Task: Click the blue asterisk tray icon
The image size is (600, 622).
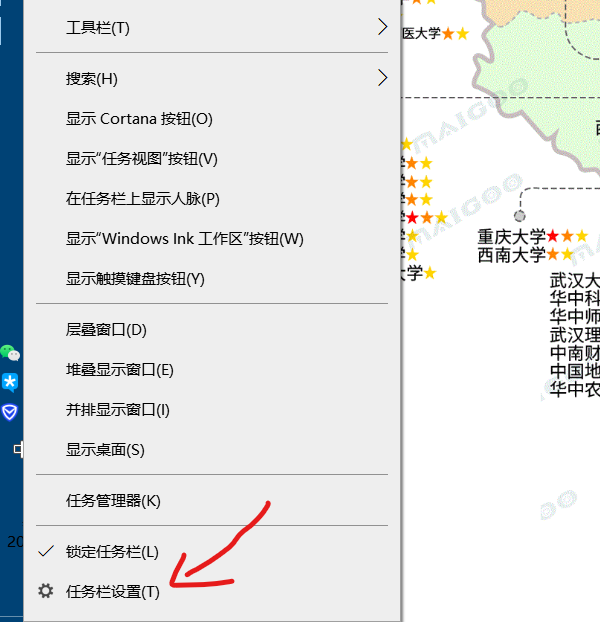Action: (10, 382)
